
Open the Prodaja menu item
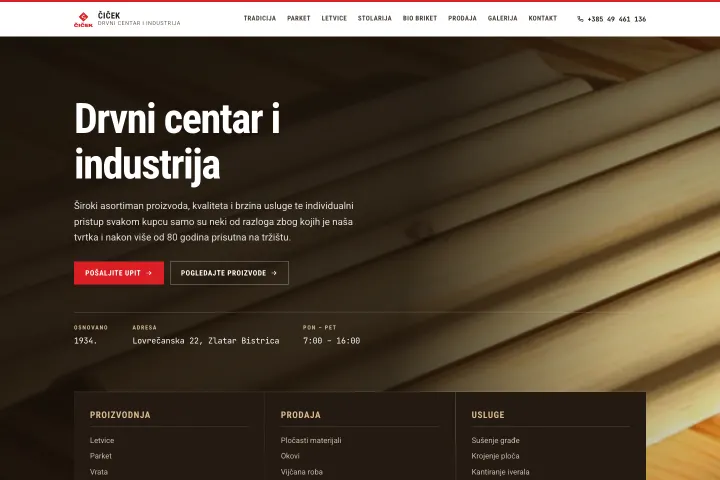462,18
